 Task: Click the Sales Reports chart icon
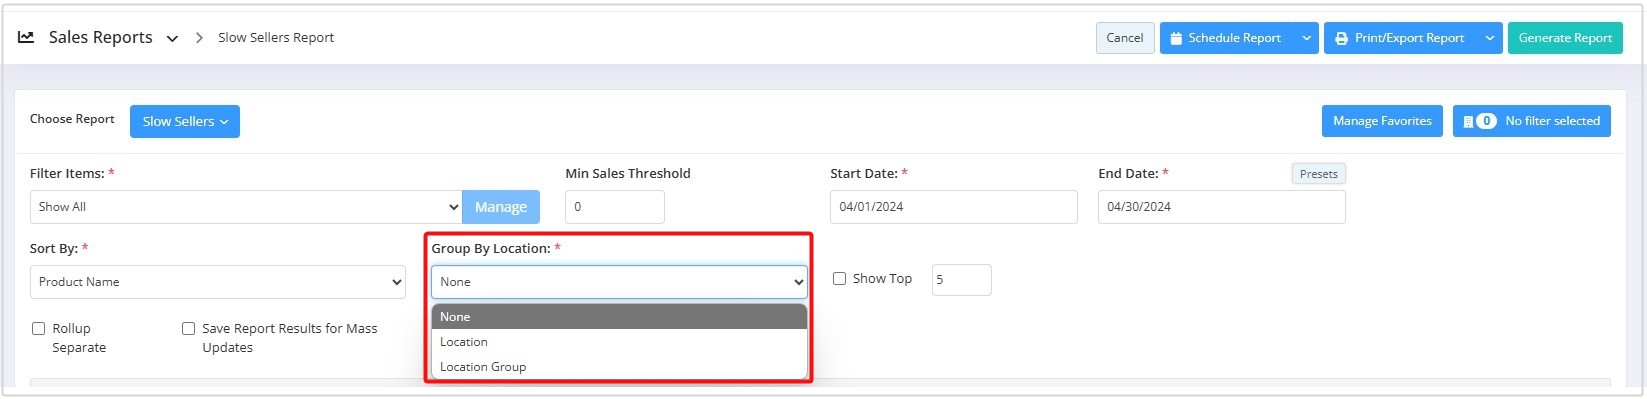click(26, 37)
